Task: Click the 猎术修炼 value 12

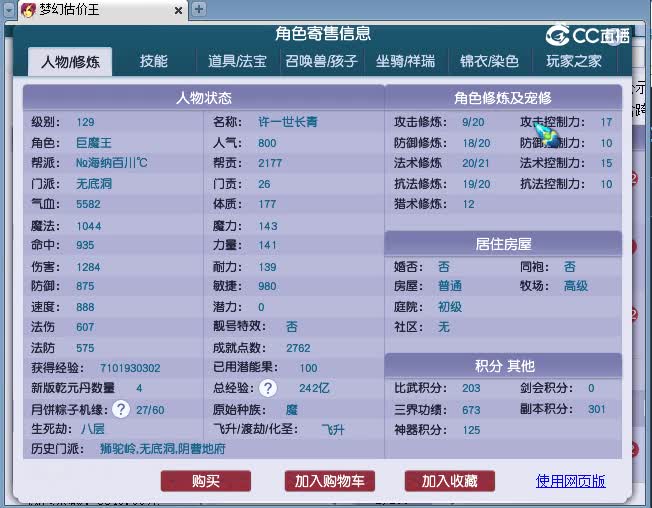Action: click(469, 204)
